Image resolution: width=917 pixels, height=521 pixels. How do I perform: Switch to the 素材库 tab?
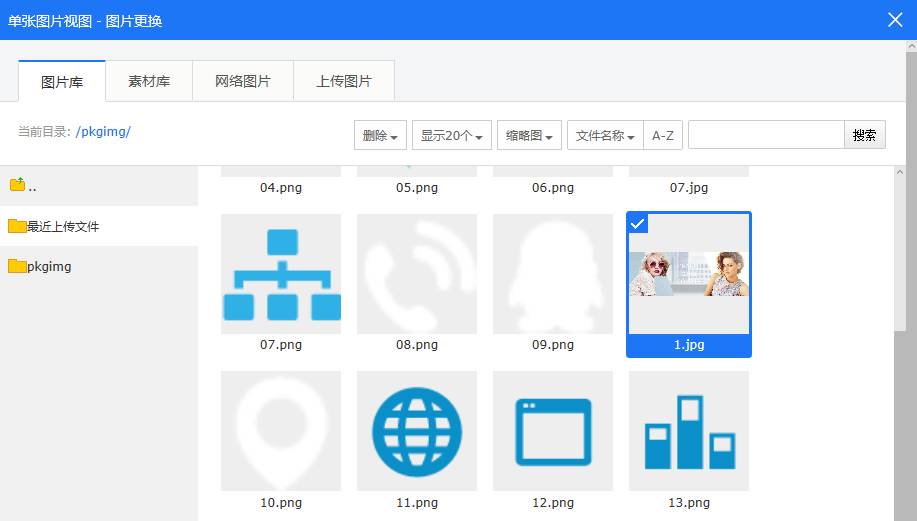[149, 81]
